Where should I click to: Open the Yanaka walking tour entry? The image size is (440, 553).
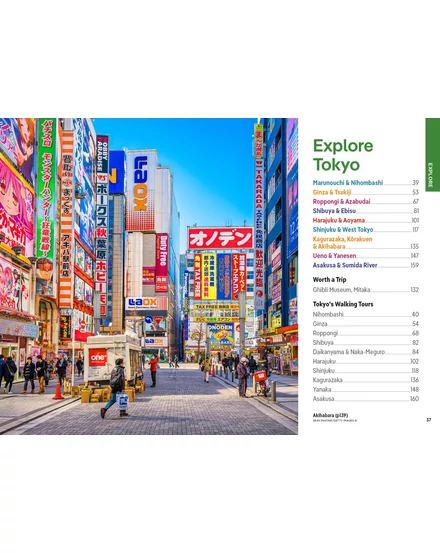pos(366,389)
